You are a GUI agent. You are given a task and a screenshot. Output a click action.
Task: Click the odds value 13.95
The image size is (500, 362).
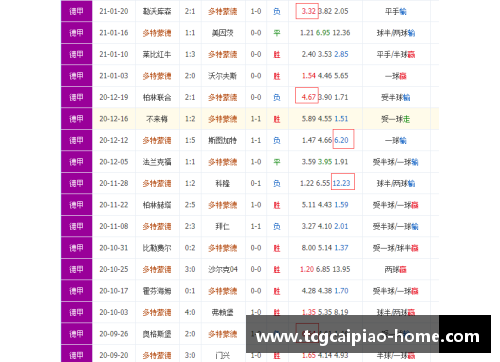pyautogui.click(x=341, y=269)
